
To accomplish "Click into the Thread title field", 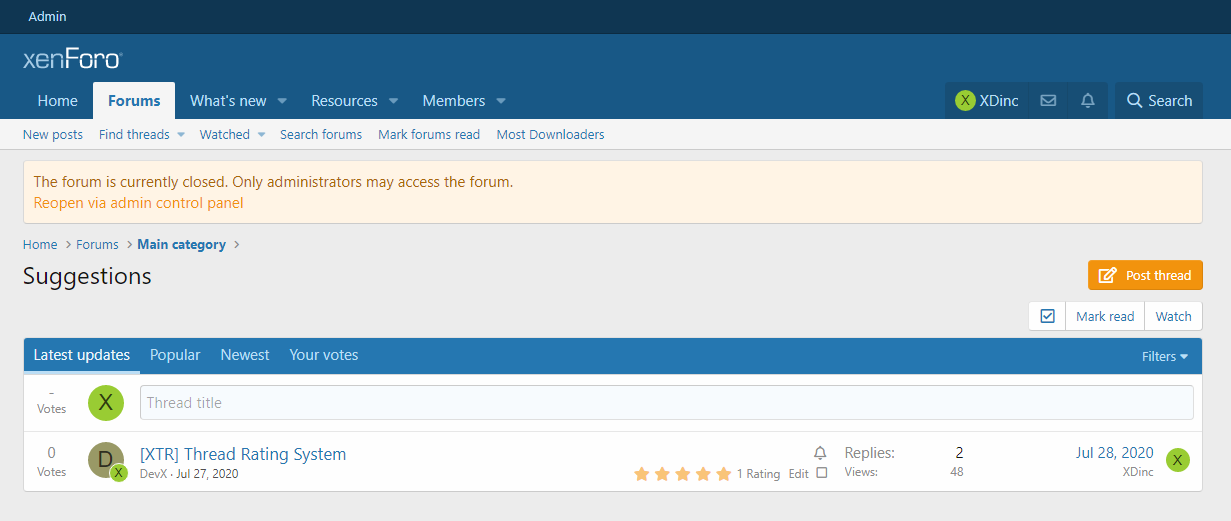I will (666, 403).
